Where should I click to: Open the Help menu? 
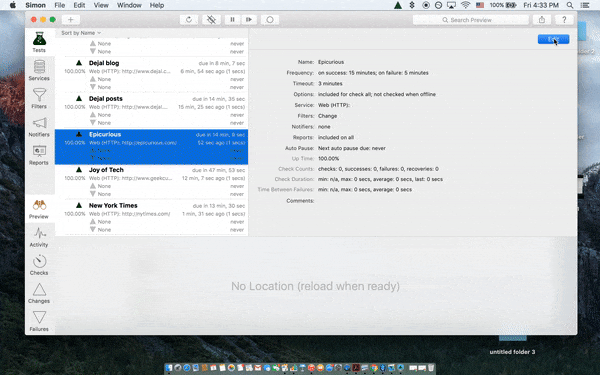[x=157, y=5]
